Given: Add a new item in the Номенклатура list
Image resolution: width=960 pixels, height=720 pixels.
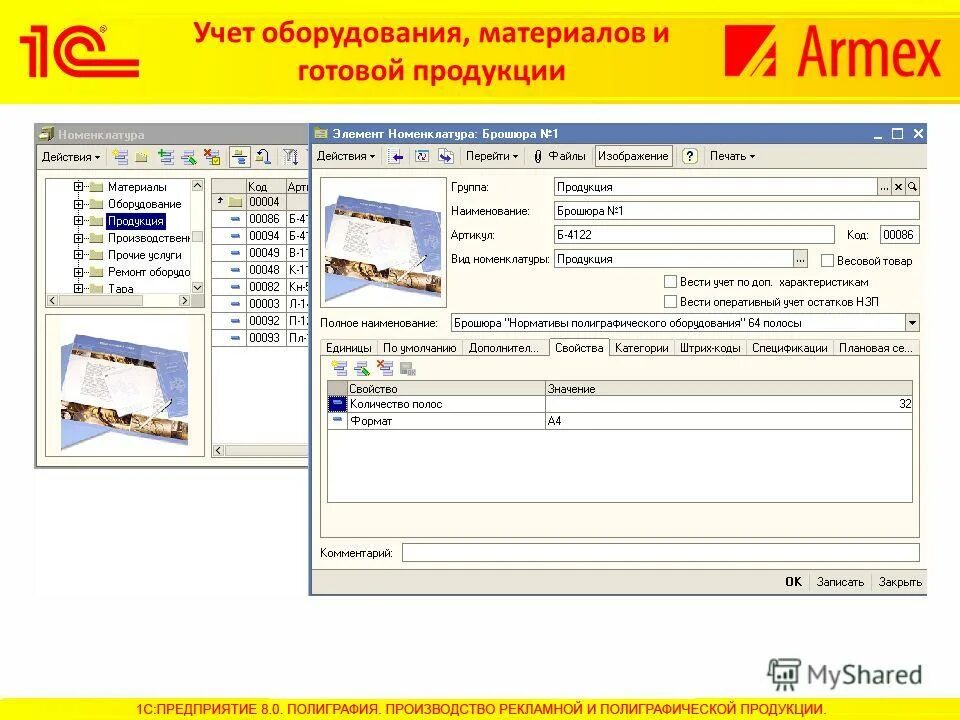Looking at the screenshot, I should coord(121,157).
